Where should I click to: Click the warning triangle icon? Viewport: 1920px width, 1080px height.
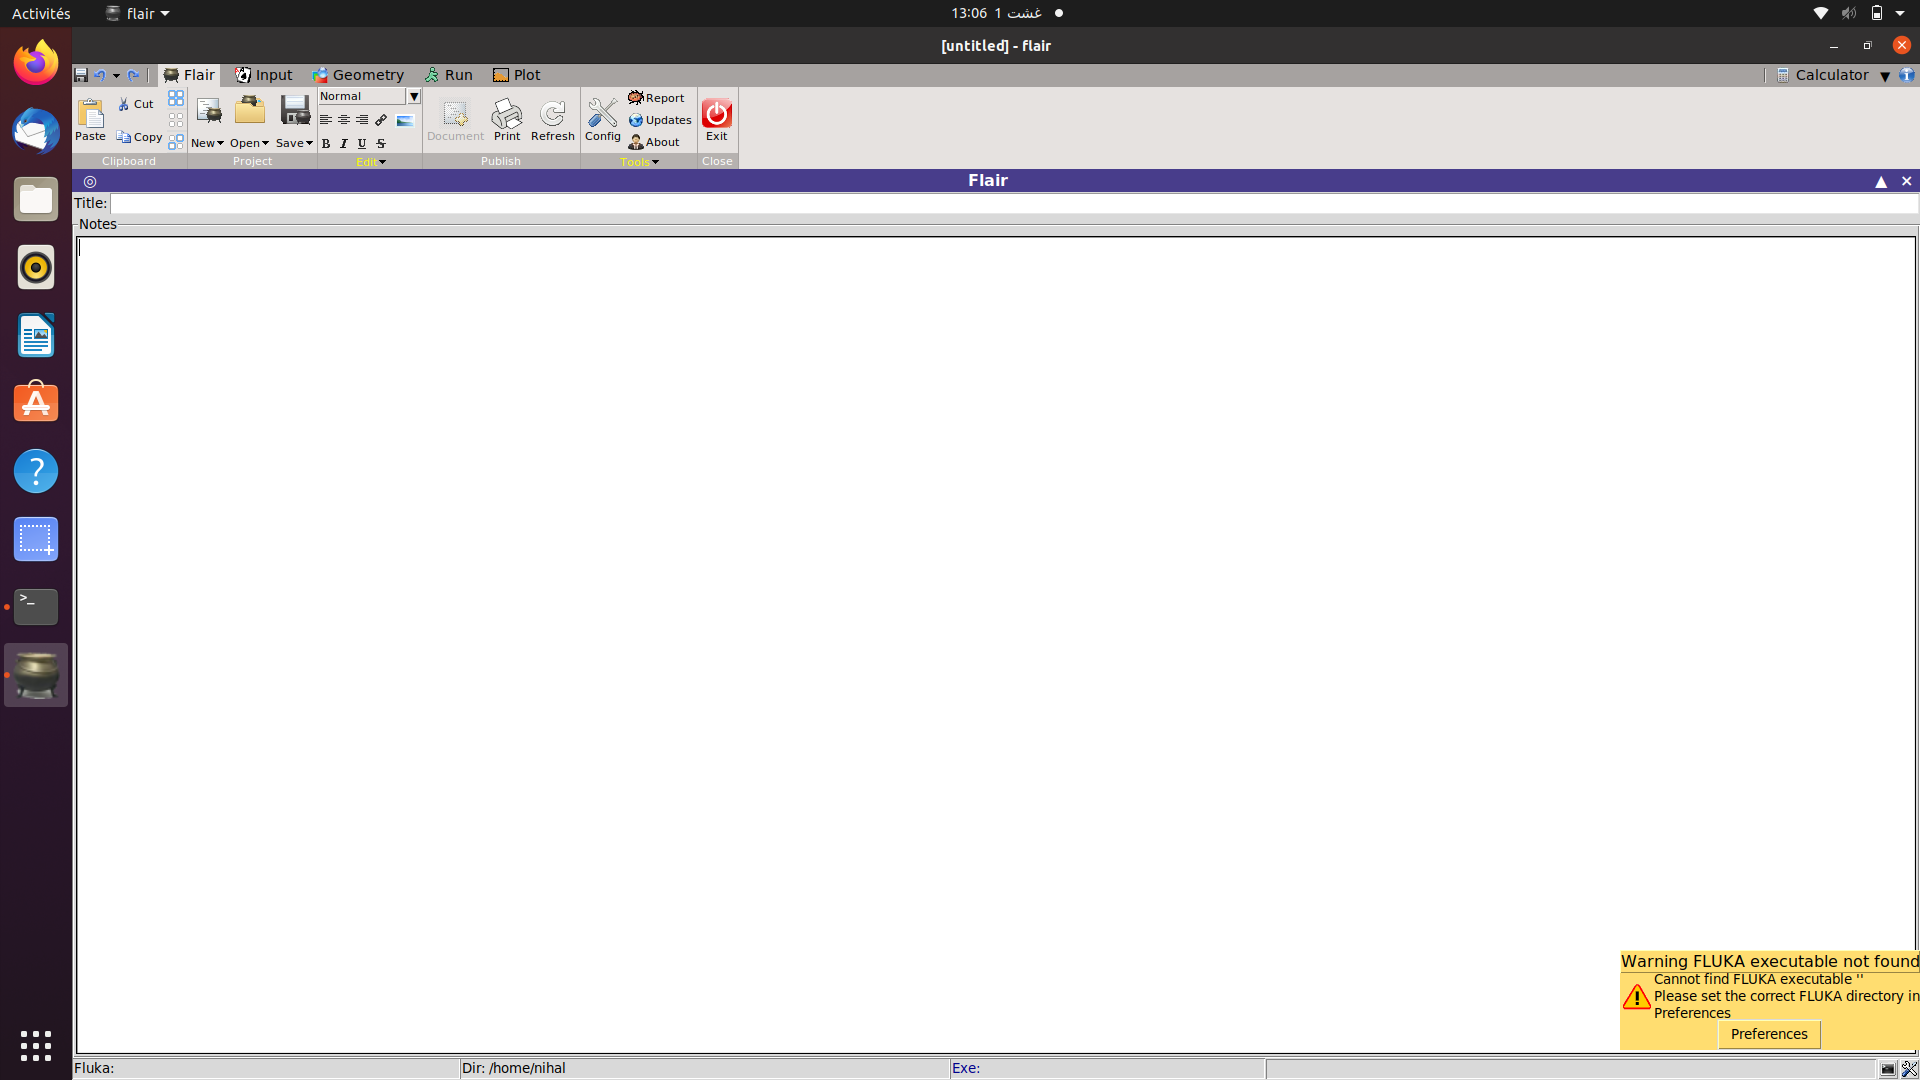click(1636, 997)
